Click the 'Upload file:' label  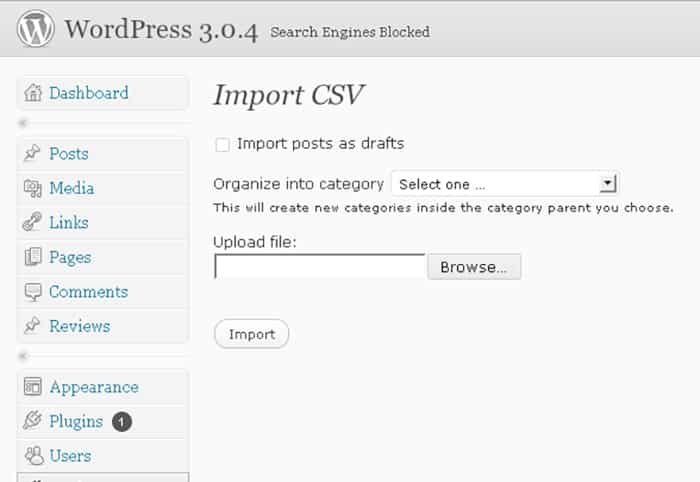255,242
